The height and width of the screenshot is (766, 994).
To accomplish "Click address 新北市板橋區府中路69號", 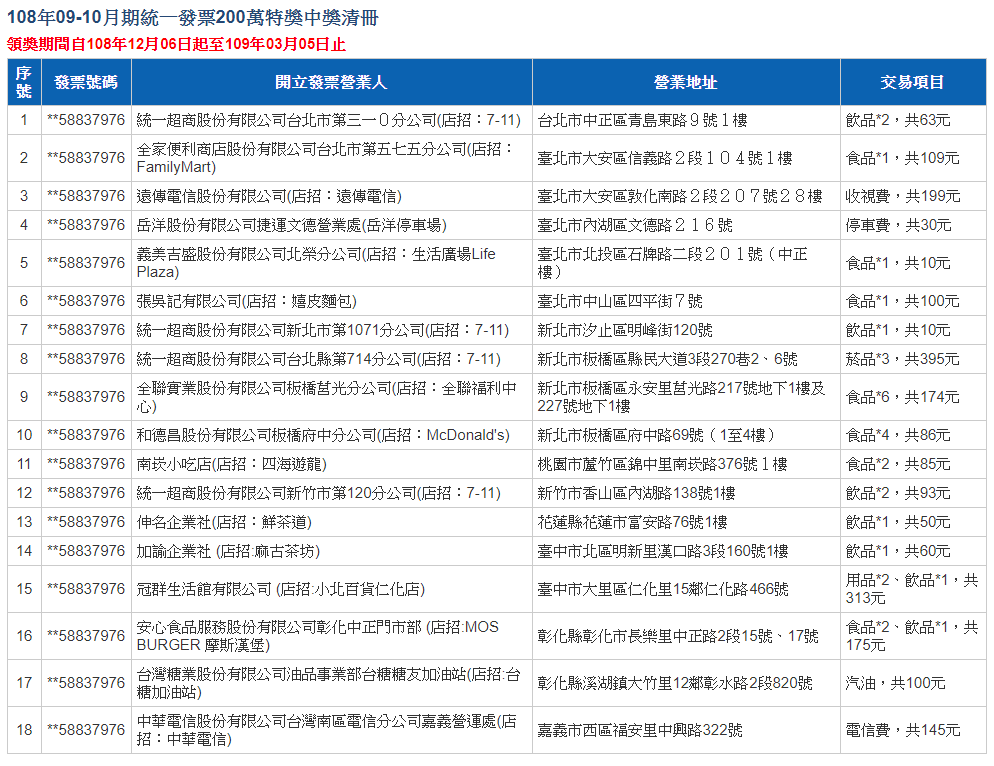I will (x=656, y=436).
